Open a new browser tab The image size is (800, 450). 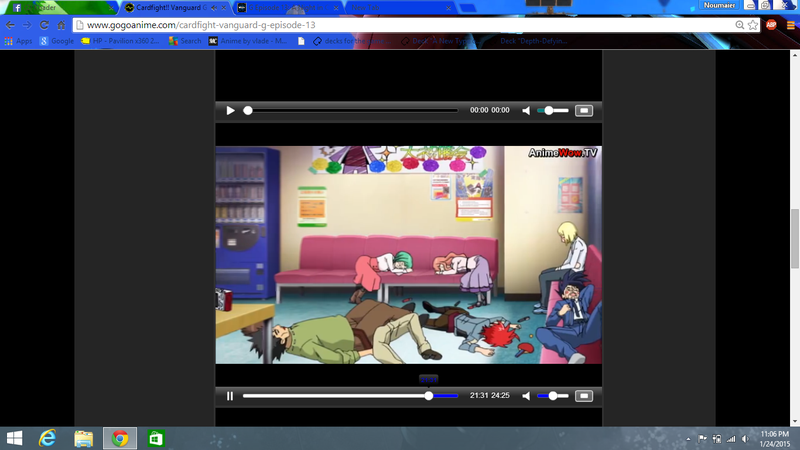coord(468,8)
